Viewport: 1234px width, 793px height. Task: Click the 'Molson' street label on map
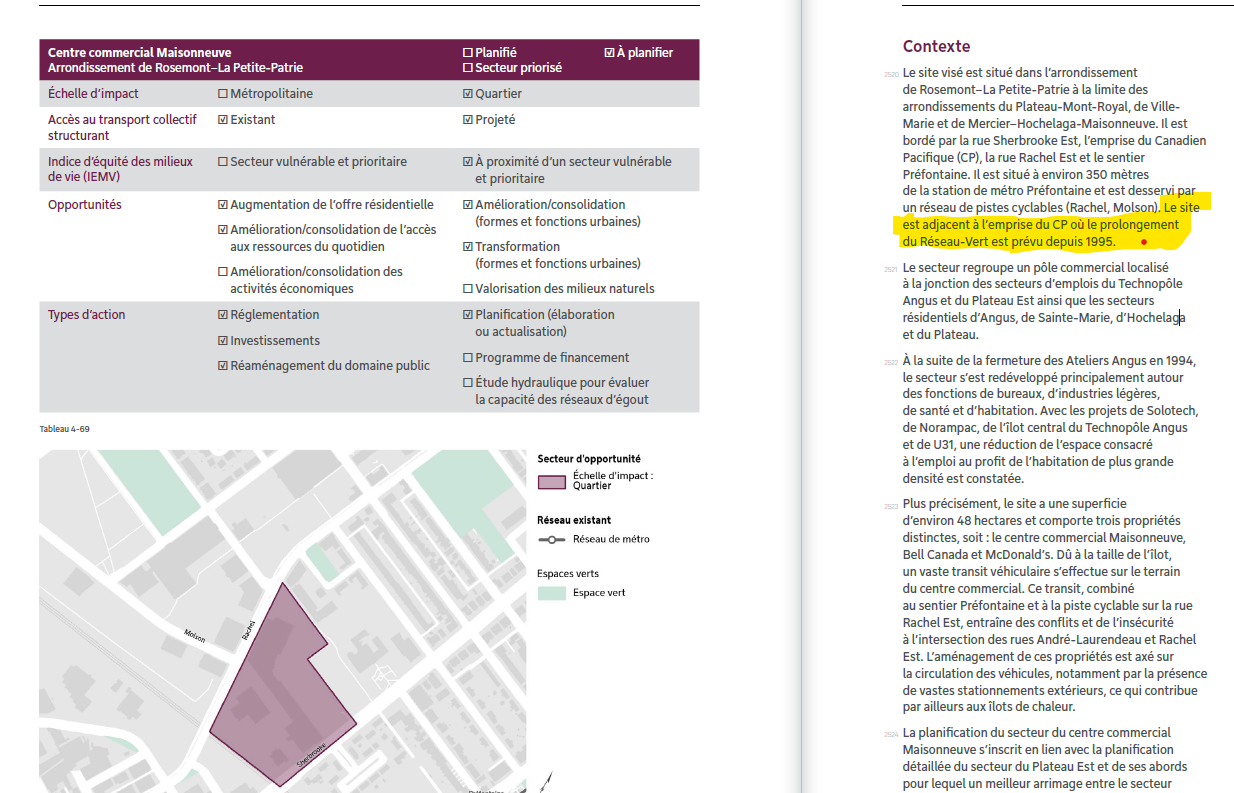[x=196, y=636]
